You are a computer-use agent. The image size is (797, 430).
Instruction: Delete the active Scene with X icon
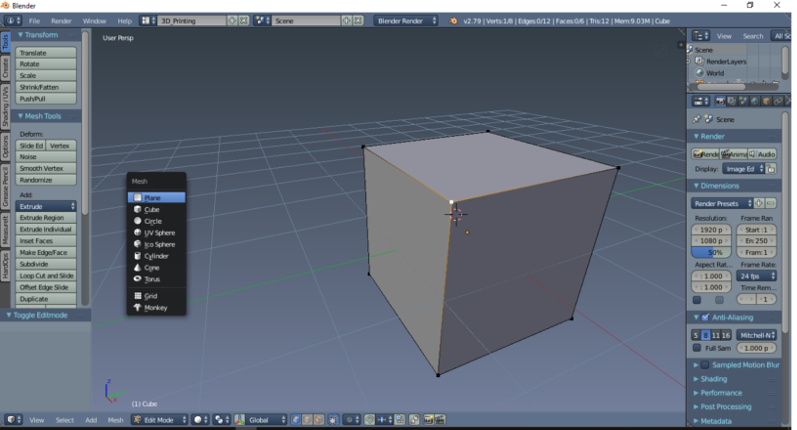tap(358, 21)
